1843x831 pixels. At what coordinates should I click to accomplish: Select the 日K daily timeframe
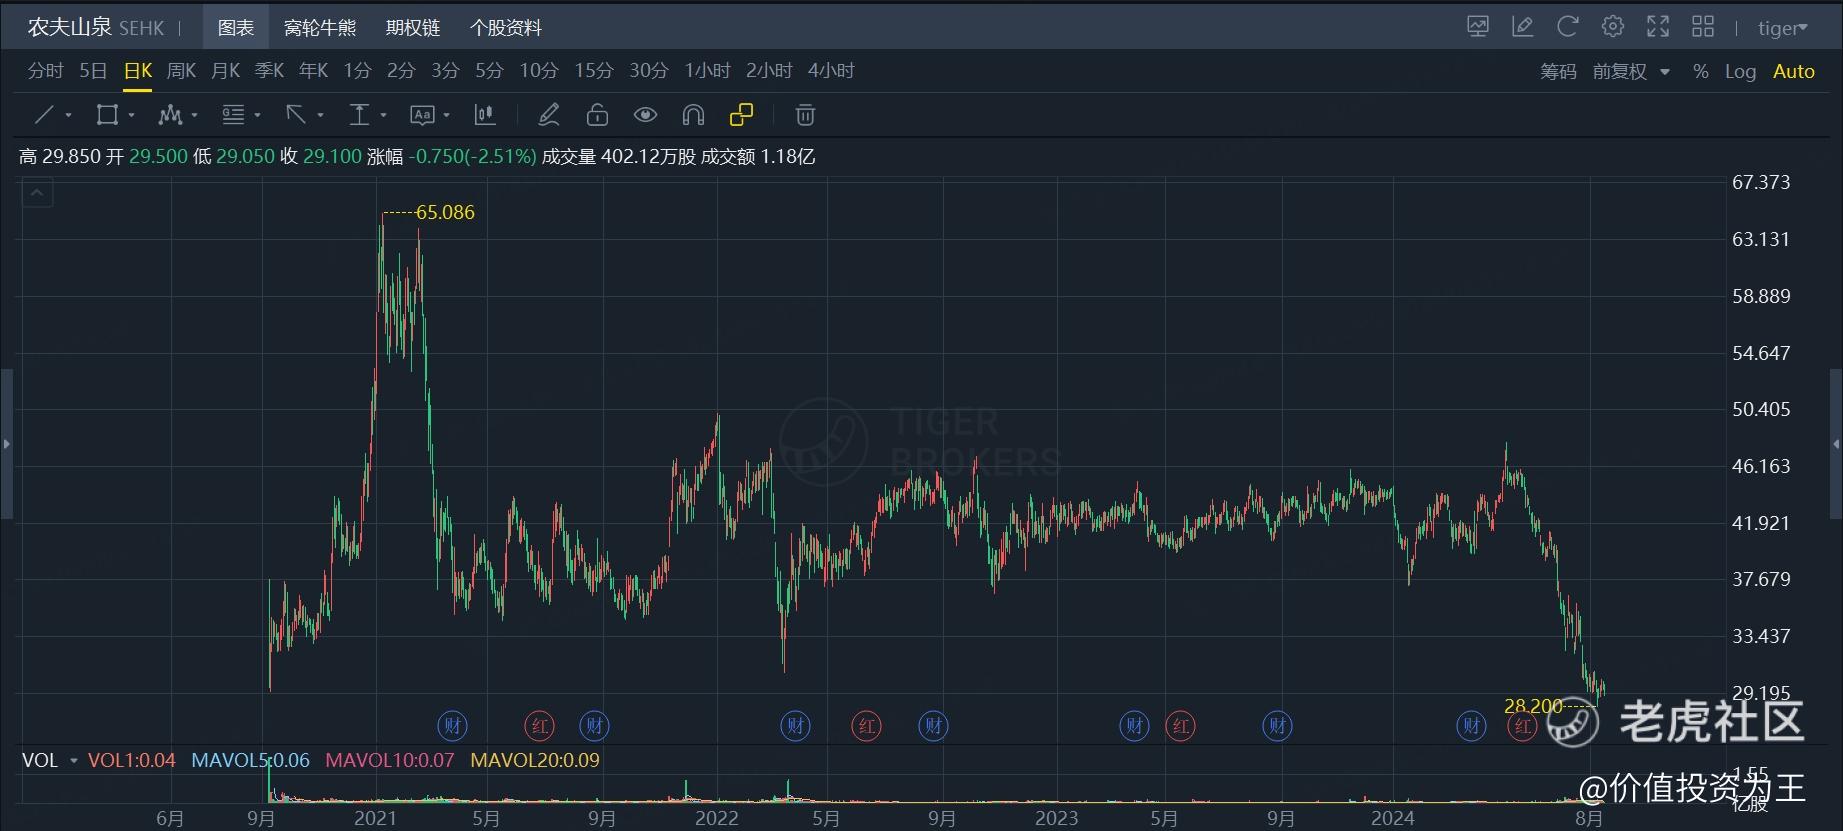click(138, 71)
